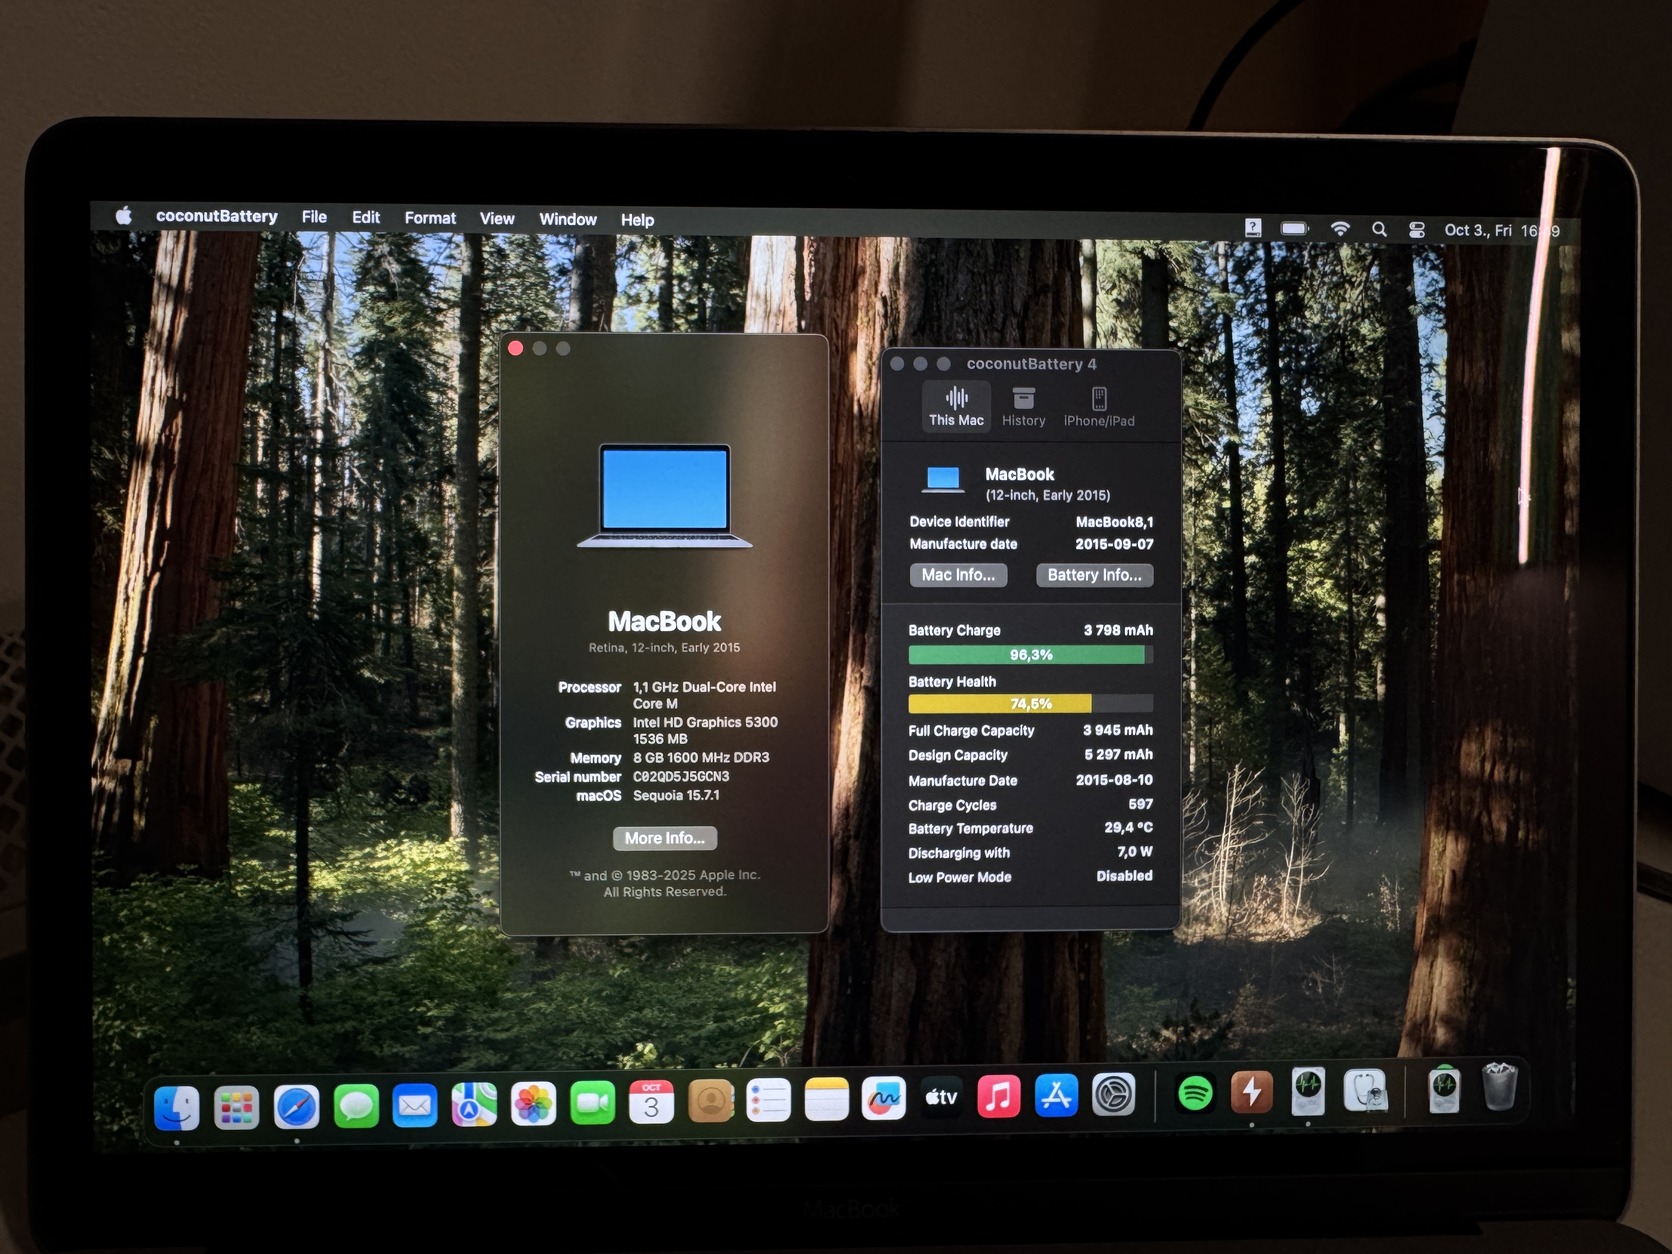Click the charge cycles count "597"
This screenshot has height=1254, width=1672.
(x=1141, y=804)
